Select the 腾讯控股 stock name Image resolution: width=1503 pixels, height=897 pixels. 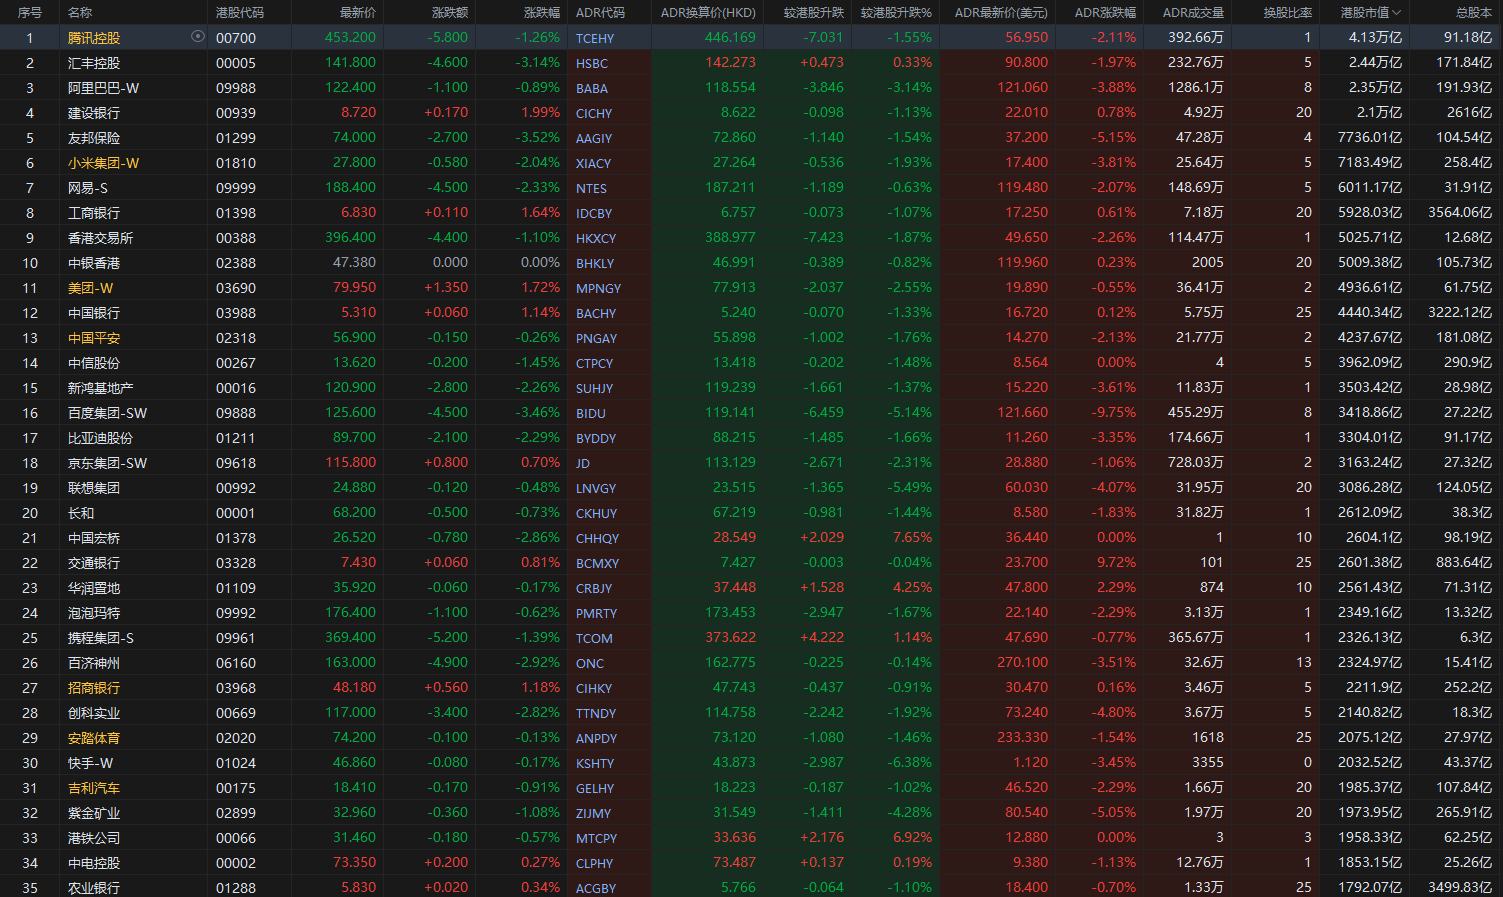click(94, 37)
